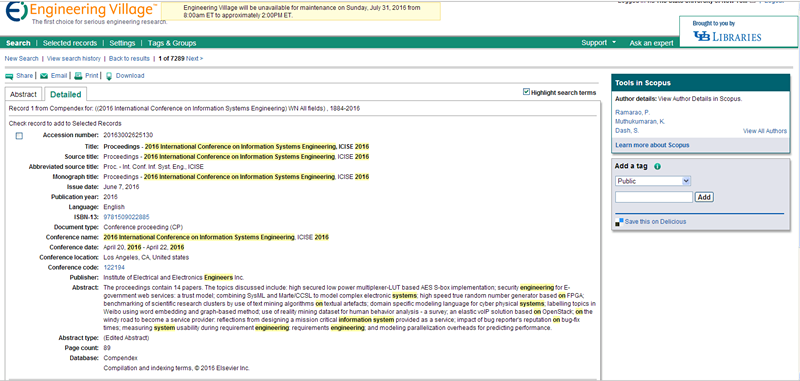Click Ask an expert link
The width and height of the screenshot is (800, 381).
click(652, 43)
